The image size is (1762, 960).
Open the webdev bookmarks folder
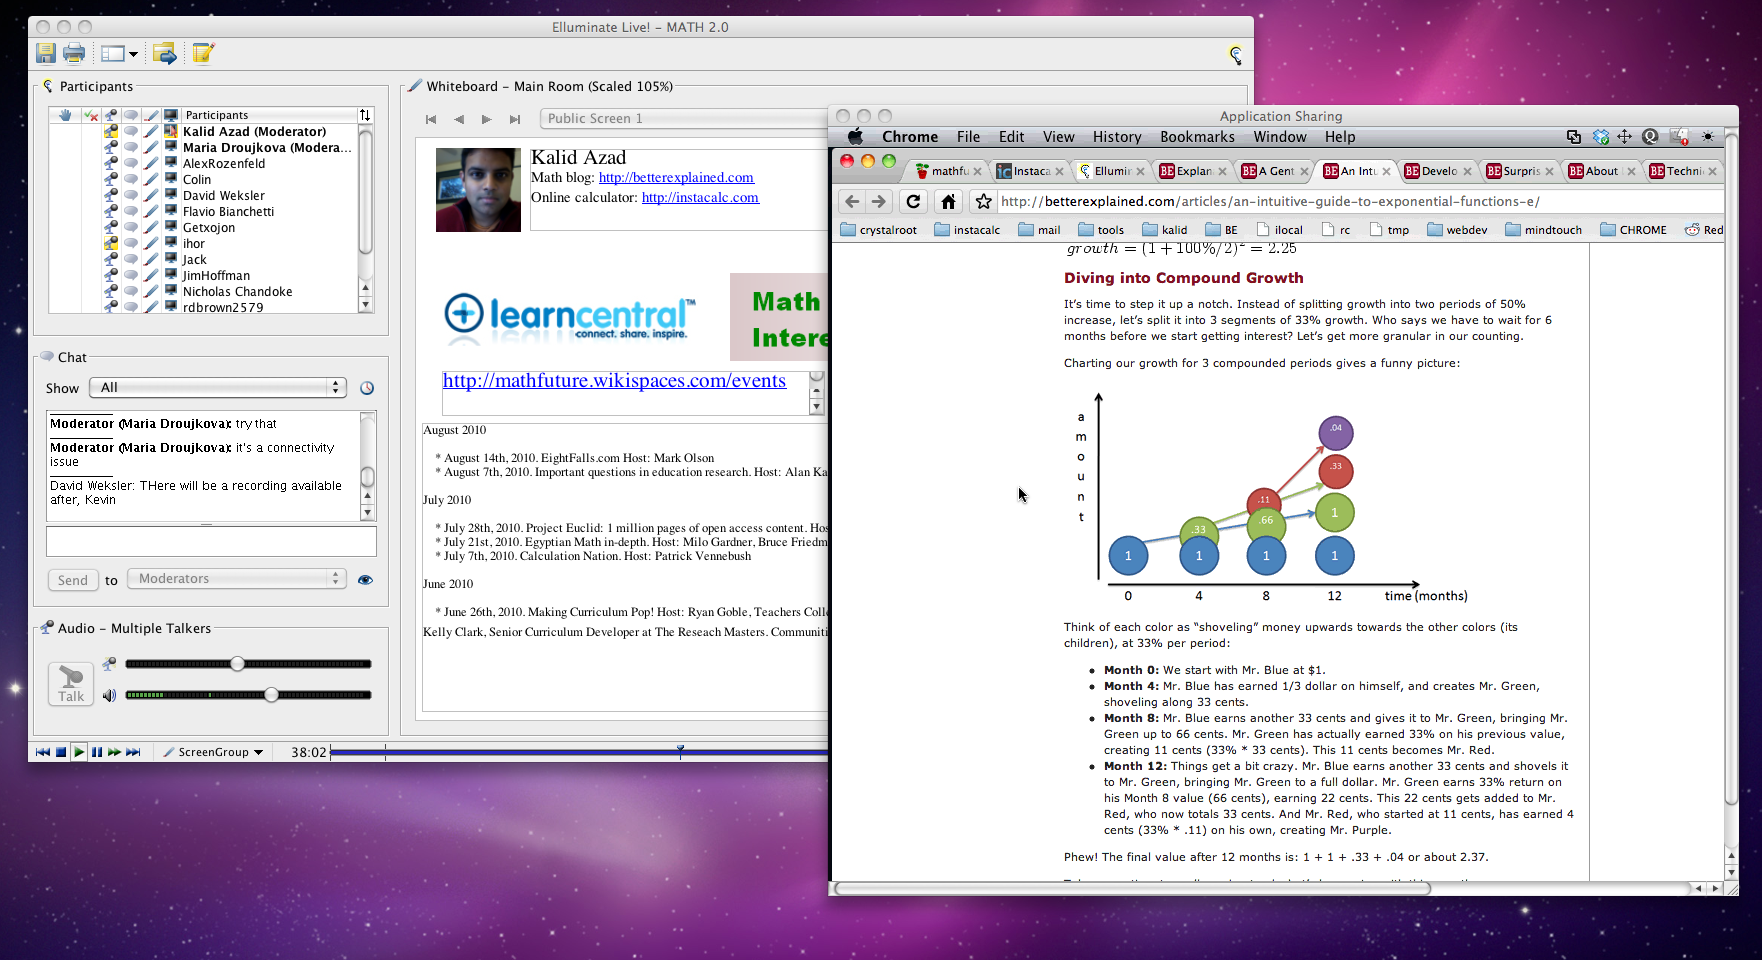point(1457,230)
